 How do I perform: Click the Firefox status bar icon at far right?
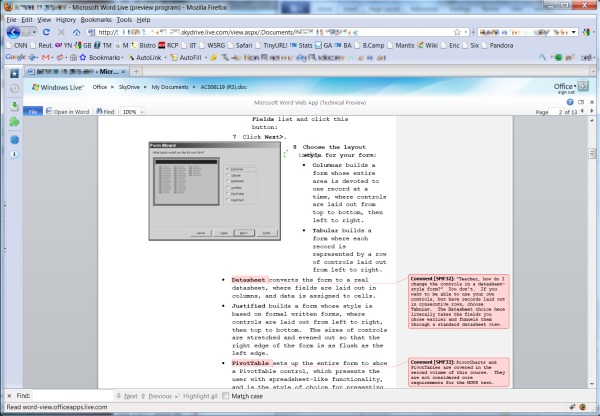(x=583, y=407)
